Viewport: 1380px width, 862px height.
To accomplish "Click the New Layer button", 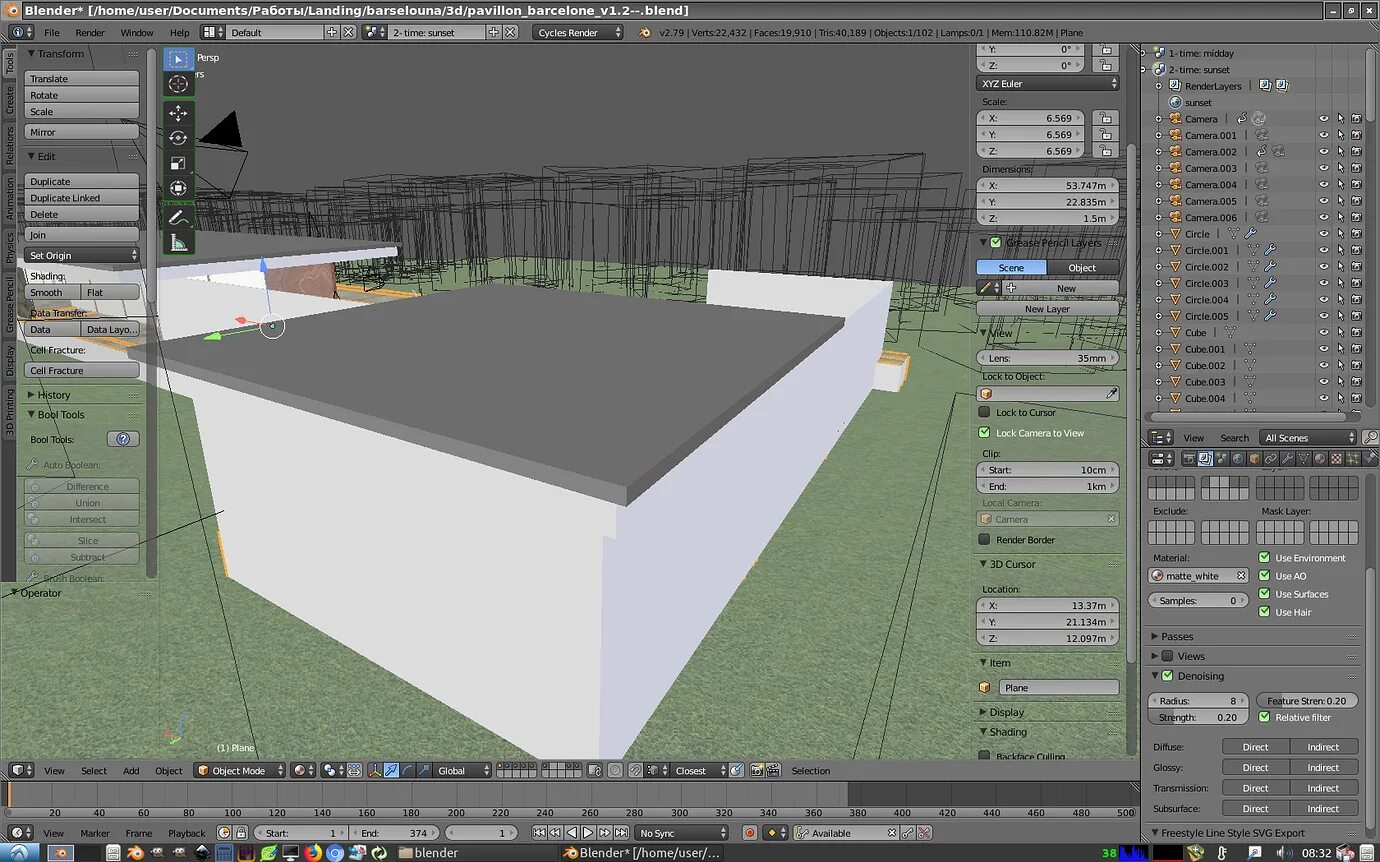I will (1048, 309).
